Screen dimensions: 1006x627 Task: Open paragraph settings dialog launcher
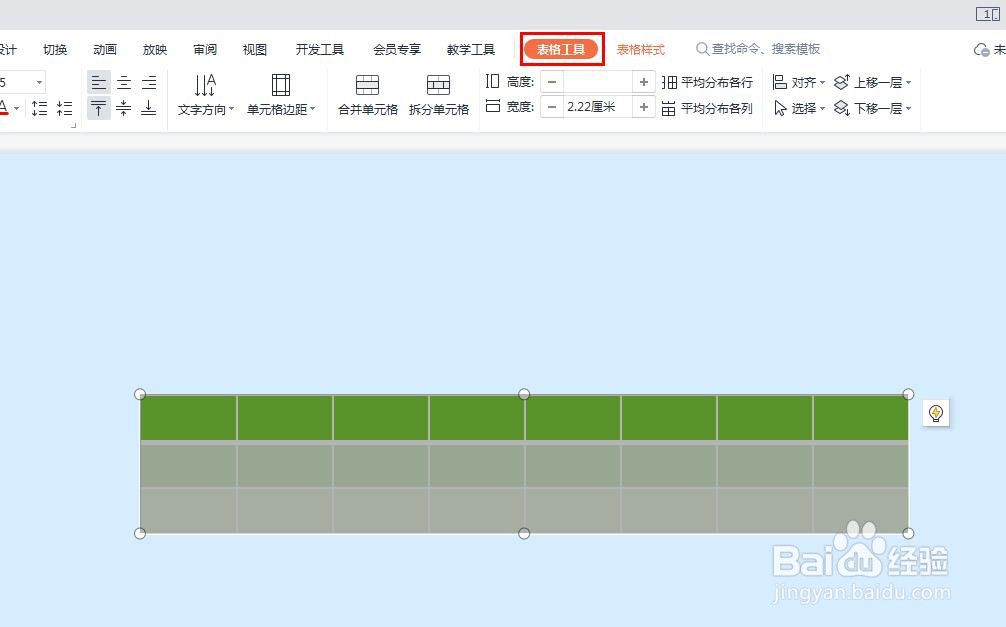point(73,126)
